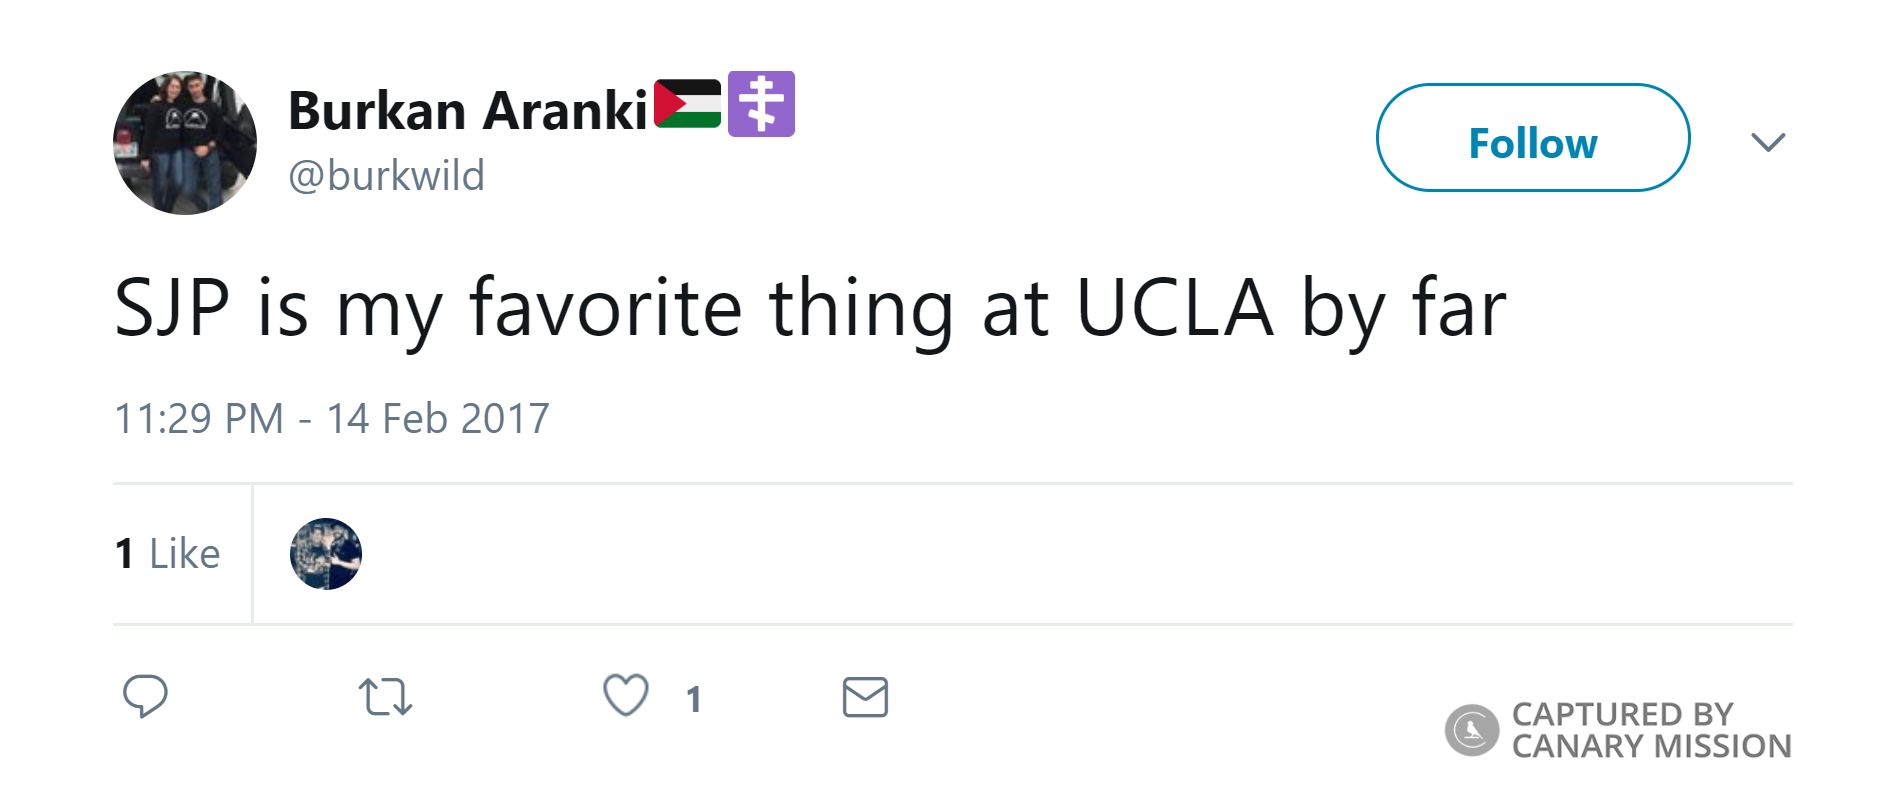Click the 14 Feb 2017 date
This screenshot has width=1896, height=798.
438,418
